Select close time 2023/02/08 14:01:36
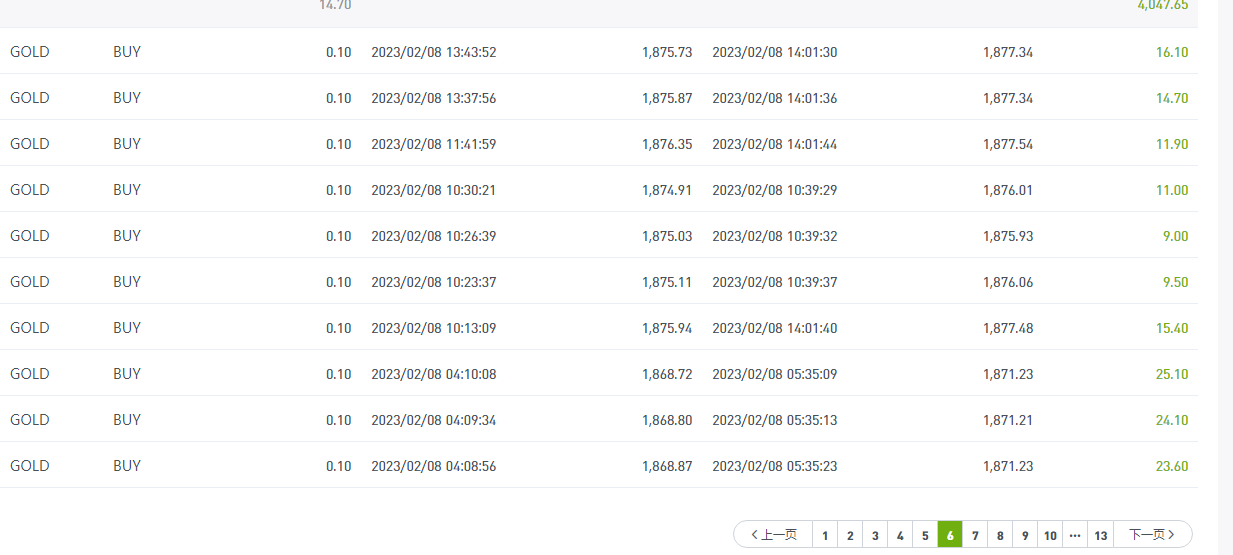 click(775, 98)
